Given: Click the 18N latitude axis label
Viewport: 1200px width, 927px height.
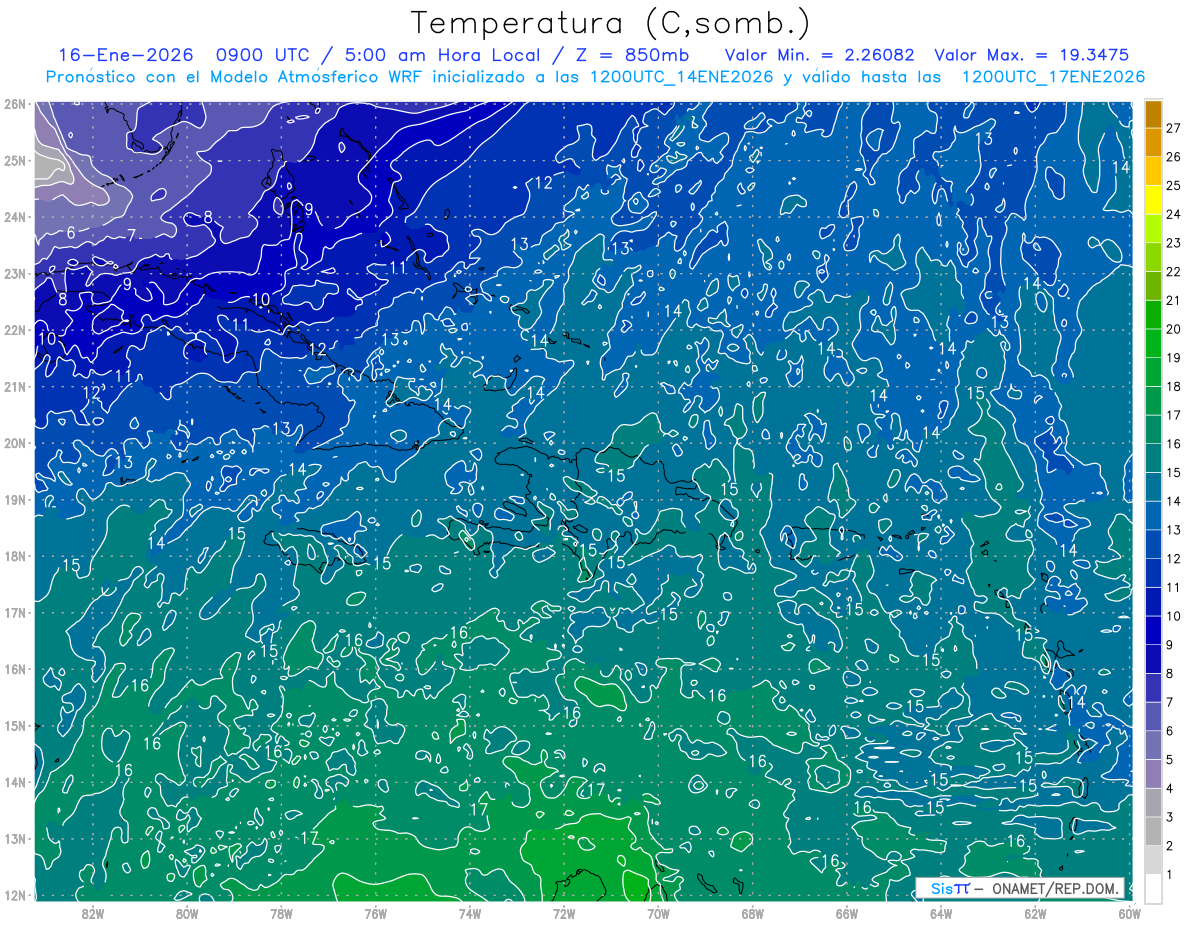Looking at the screenshot, I should click(x=14, y=555).
